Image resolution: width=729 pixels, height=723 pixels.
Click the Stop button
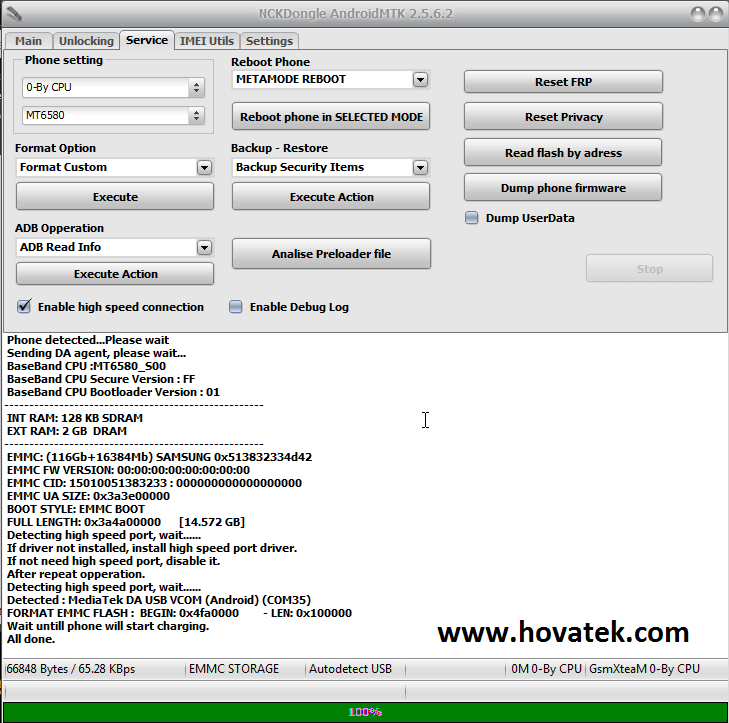click(x=649, y=268)
